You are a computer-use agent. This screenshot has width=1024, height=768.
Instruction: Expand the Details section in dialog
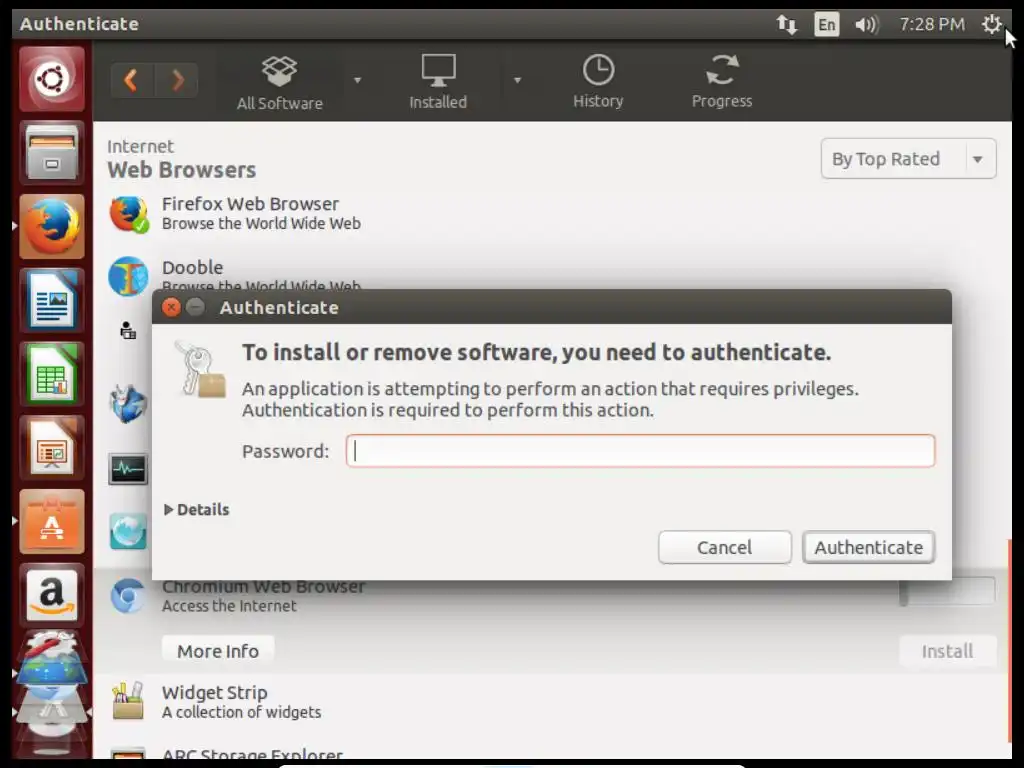[x=197, y=509]
